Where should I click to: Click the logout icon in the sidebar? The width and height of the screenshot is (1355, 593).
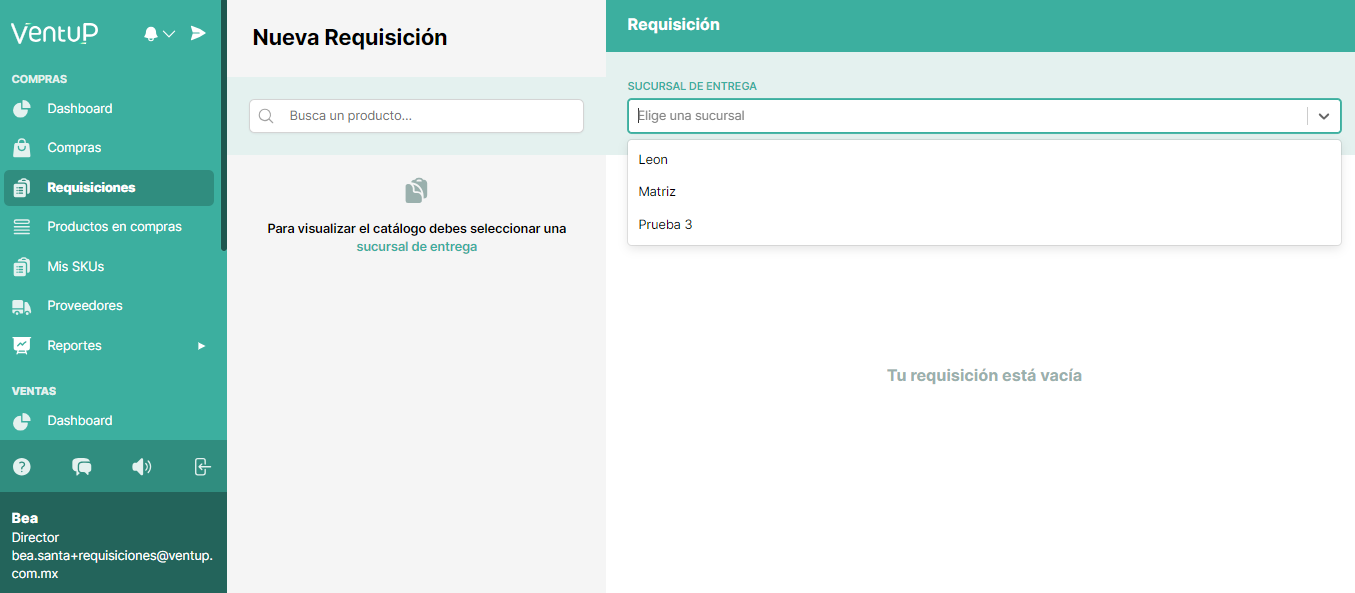click(202, 466)
